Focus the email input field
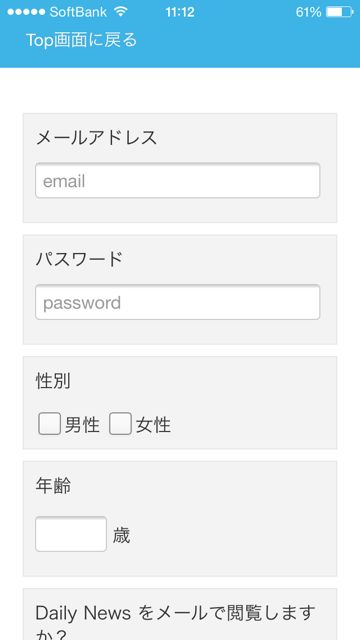Image resolution: width=360 pixels, height=640 pixels. [x=178, y=180]
